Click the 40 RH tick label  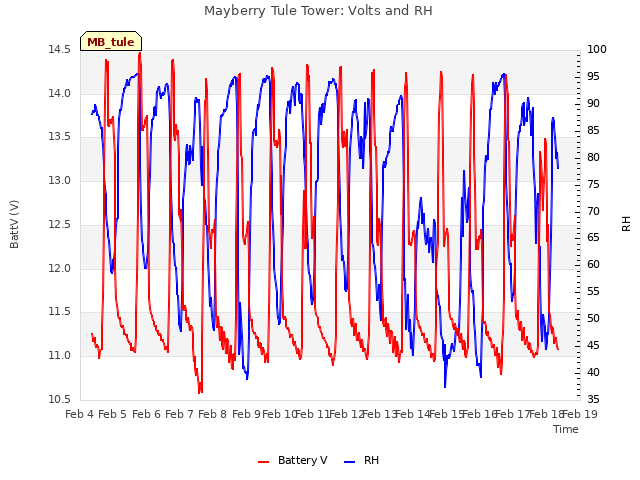[593, 372]
